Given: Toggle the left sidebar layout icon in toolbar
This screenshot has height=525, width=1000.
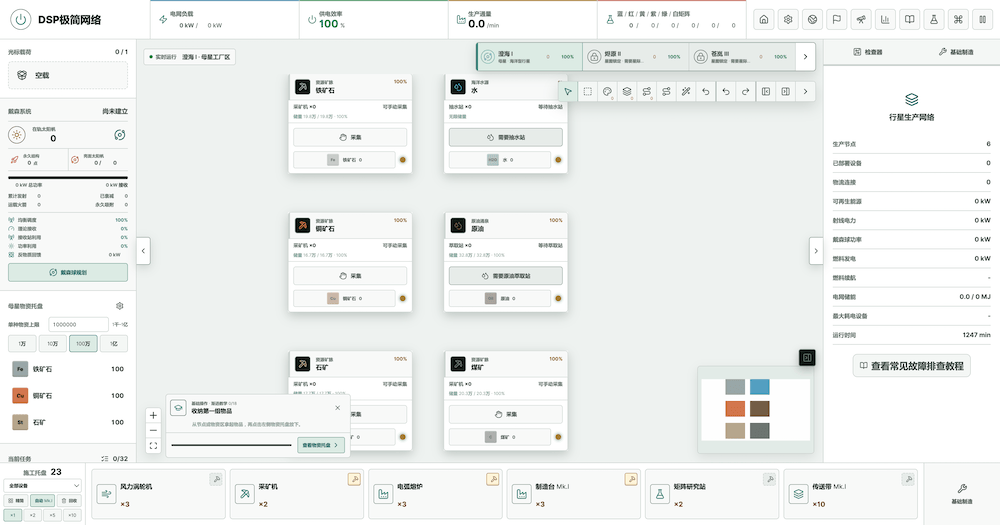Looking at the screenshot, I should pyautogui.click(x=765, y=92).
